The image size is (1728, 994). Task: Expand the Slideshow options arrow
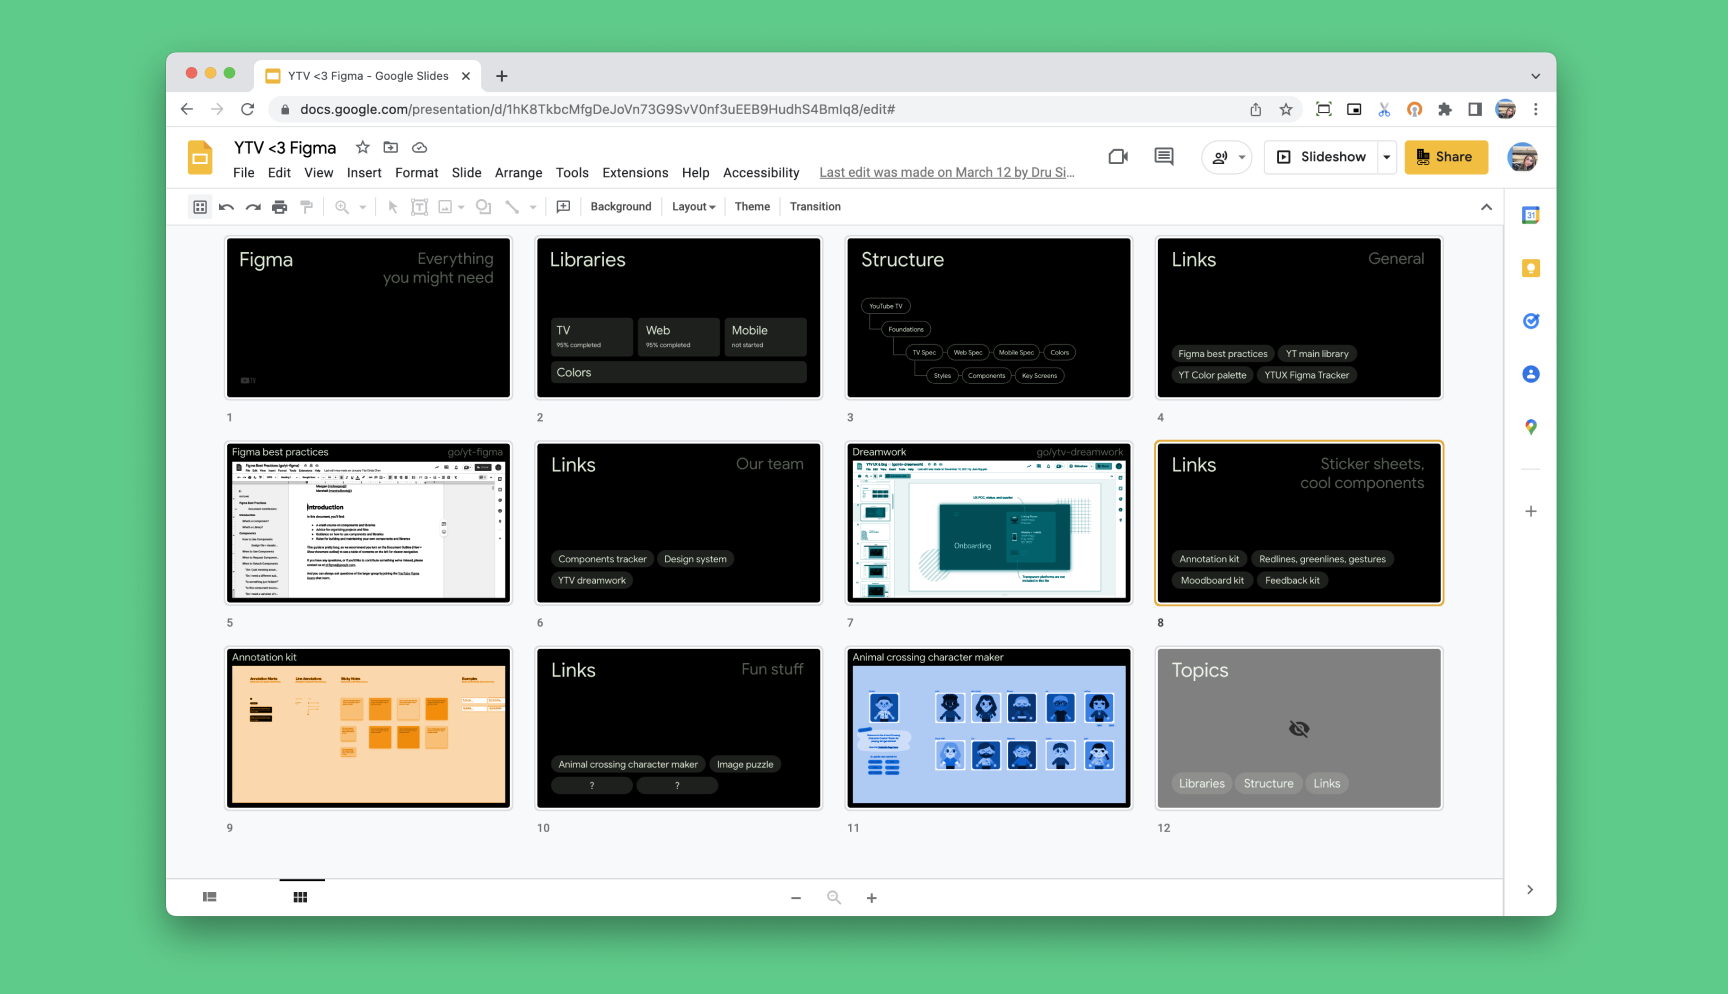1387,157
